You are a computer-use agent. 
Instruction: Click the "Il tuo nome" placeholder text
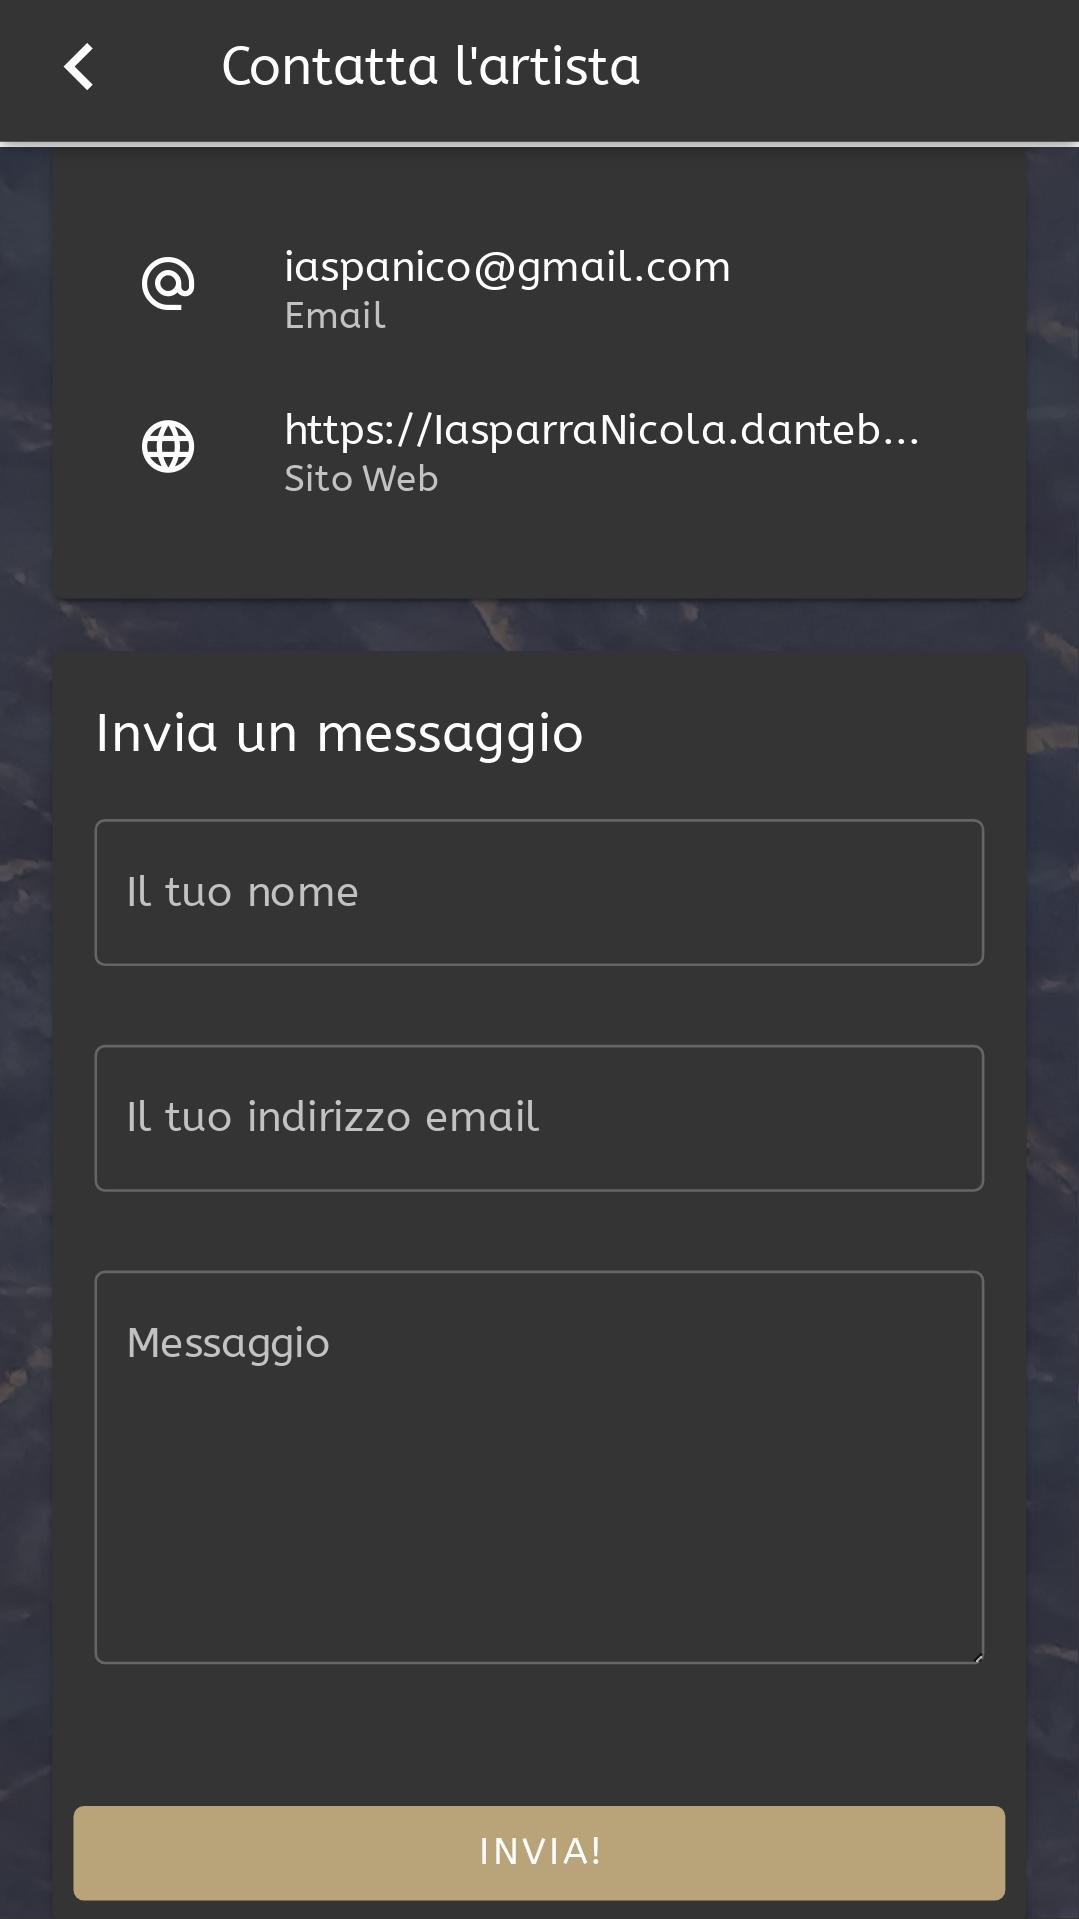(x=242, y=892)
